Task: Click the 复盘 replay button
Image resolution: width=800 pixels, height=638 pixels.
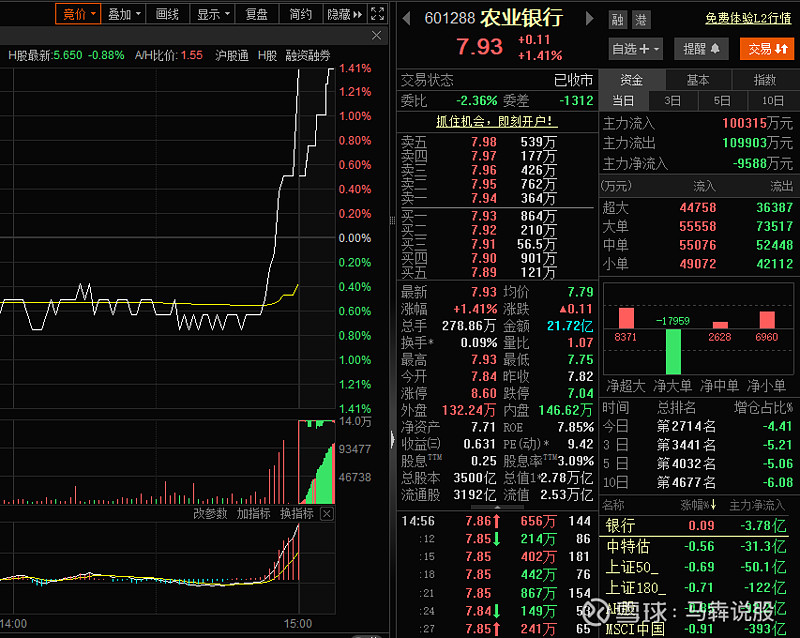Action: click(x=257, y=14)
